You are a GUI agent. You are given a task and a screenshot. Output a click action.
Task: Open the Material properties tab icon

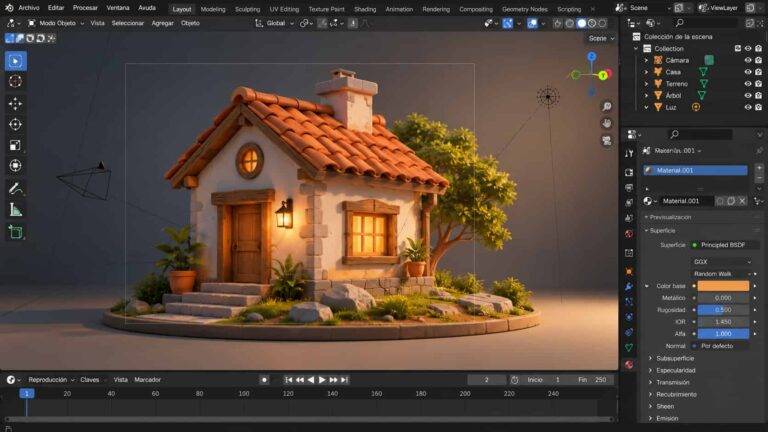(x=629, y=364)
